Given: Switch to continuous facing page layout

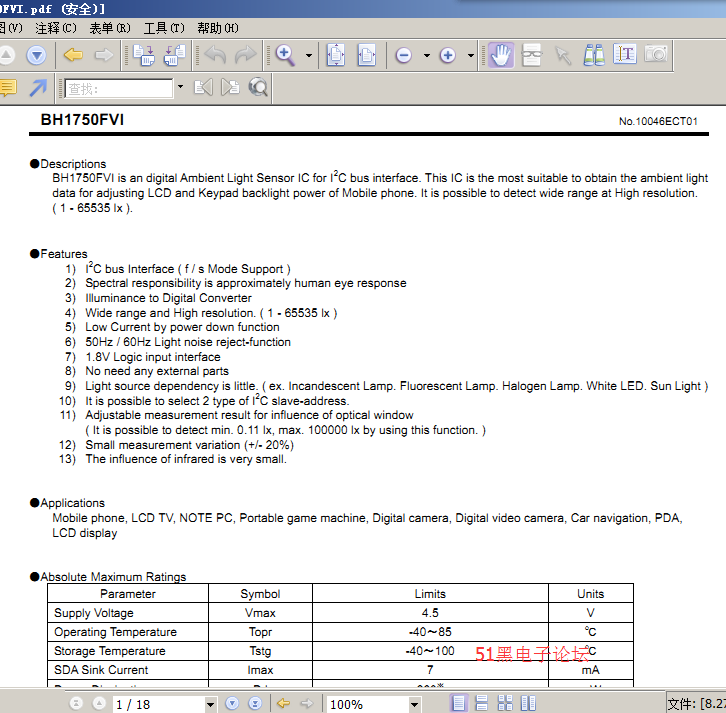Looking at the screenshot, I should 505,703.
